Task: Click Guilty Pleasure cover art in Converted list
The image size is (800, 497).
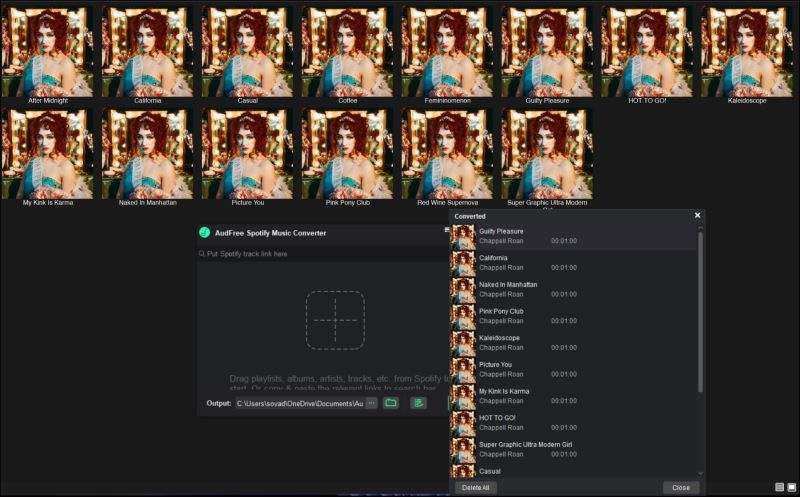Action: [463, 237]
